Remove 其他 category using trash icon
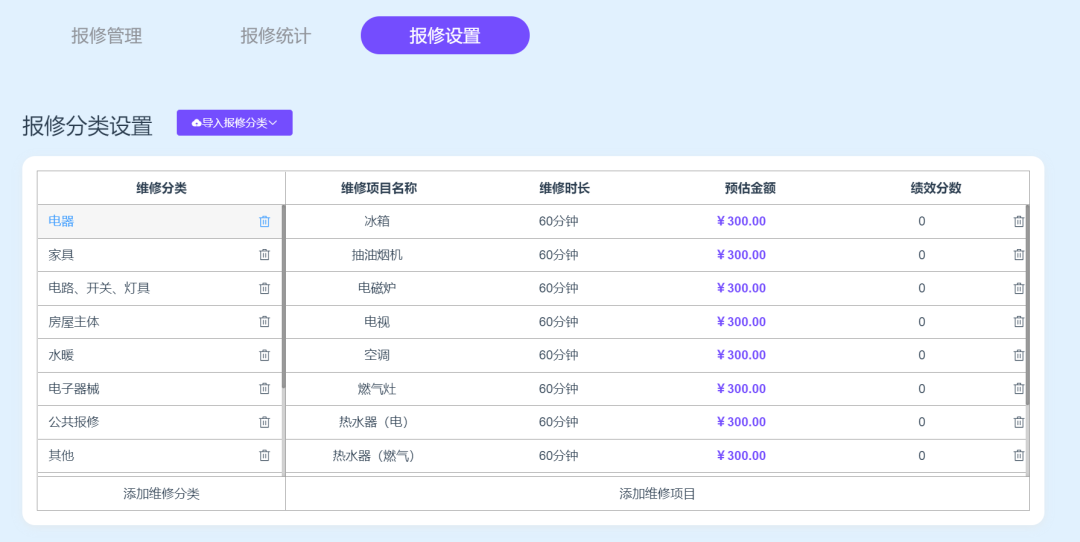Image resolution: width=1080 pixels, height=542 pixels. pos(264,455)
